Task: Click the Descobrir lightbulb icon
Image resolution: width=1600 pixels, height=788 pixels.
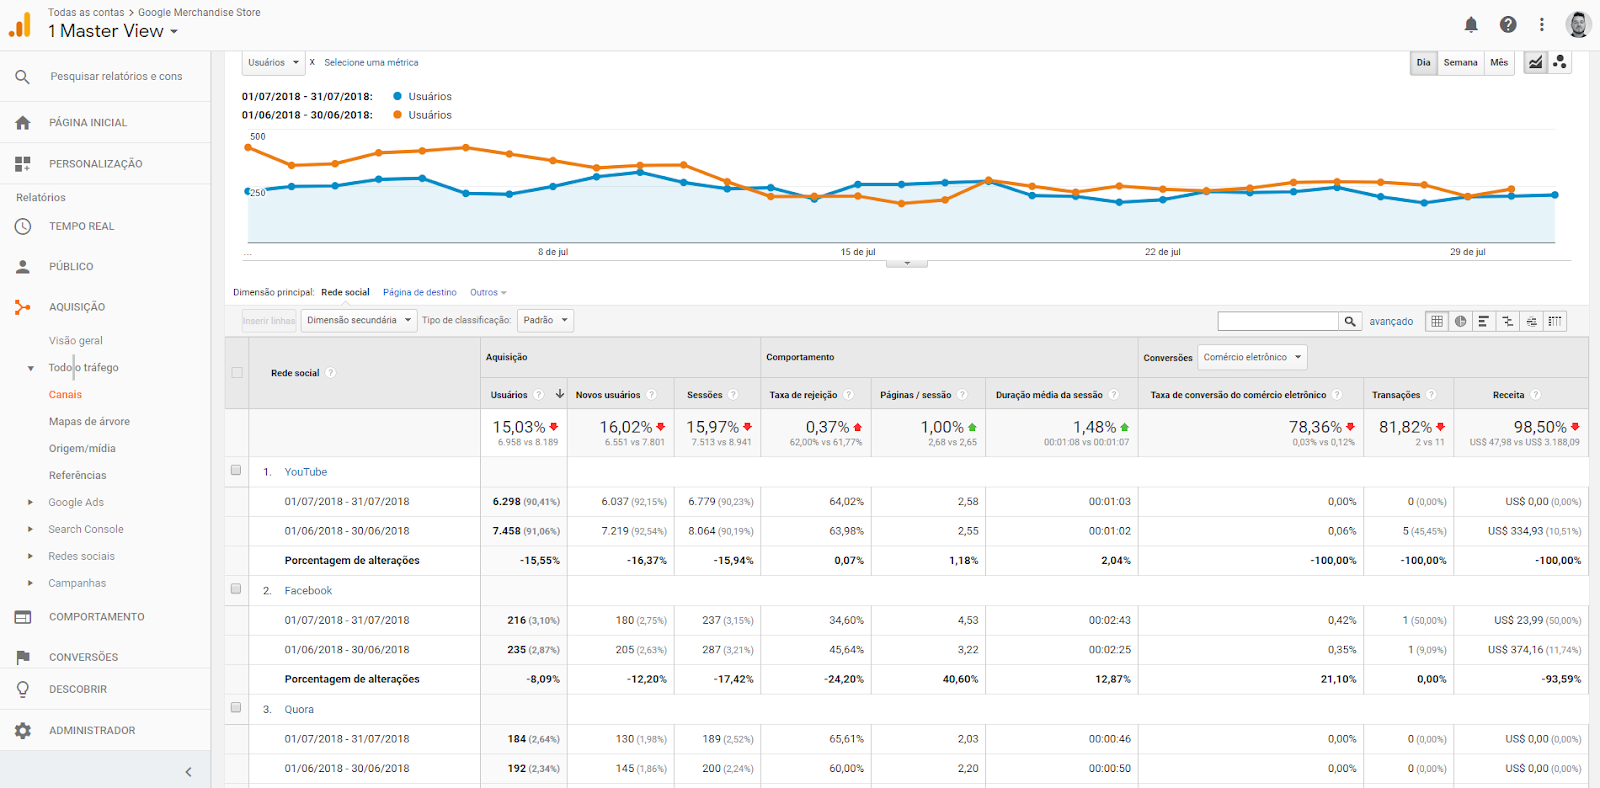Action: [x=23, y=689]
